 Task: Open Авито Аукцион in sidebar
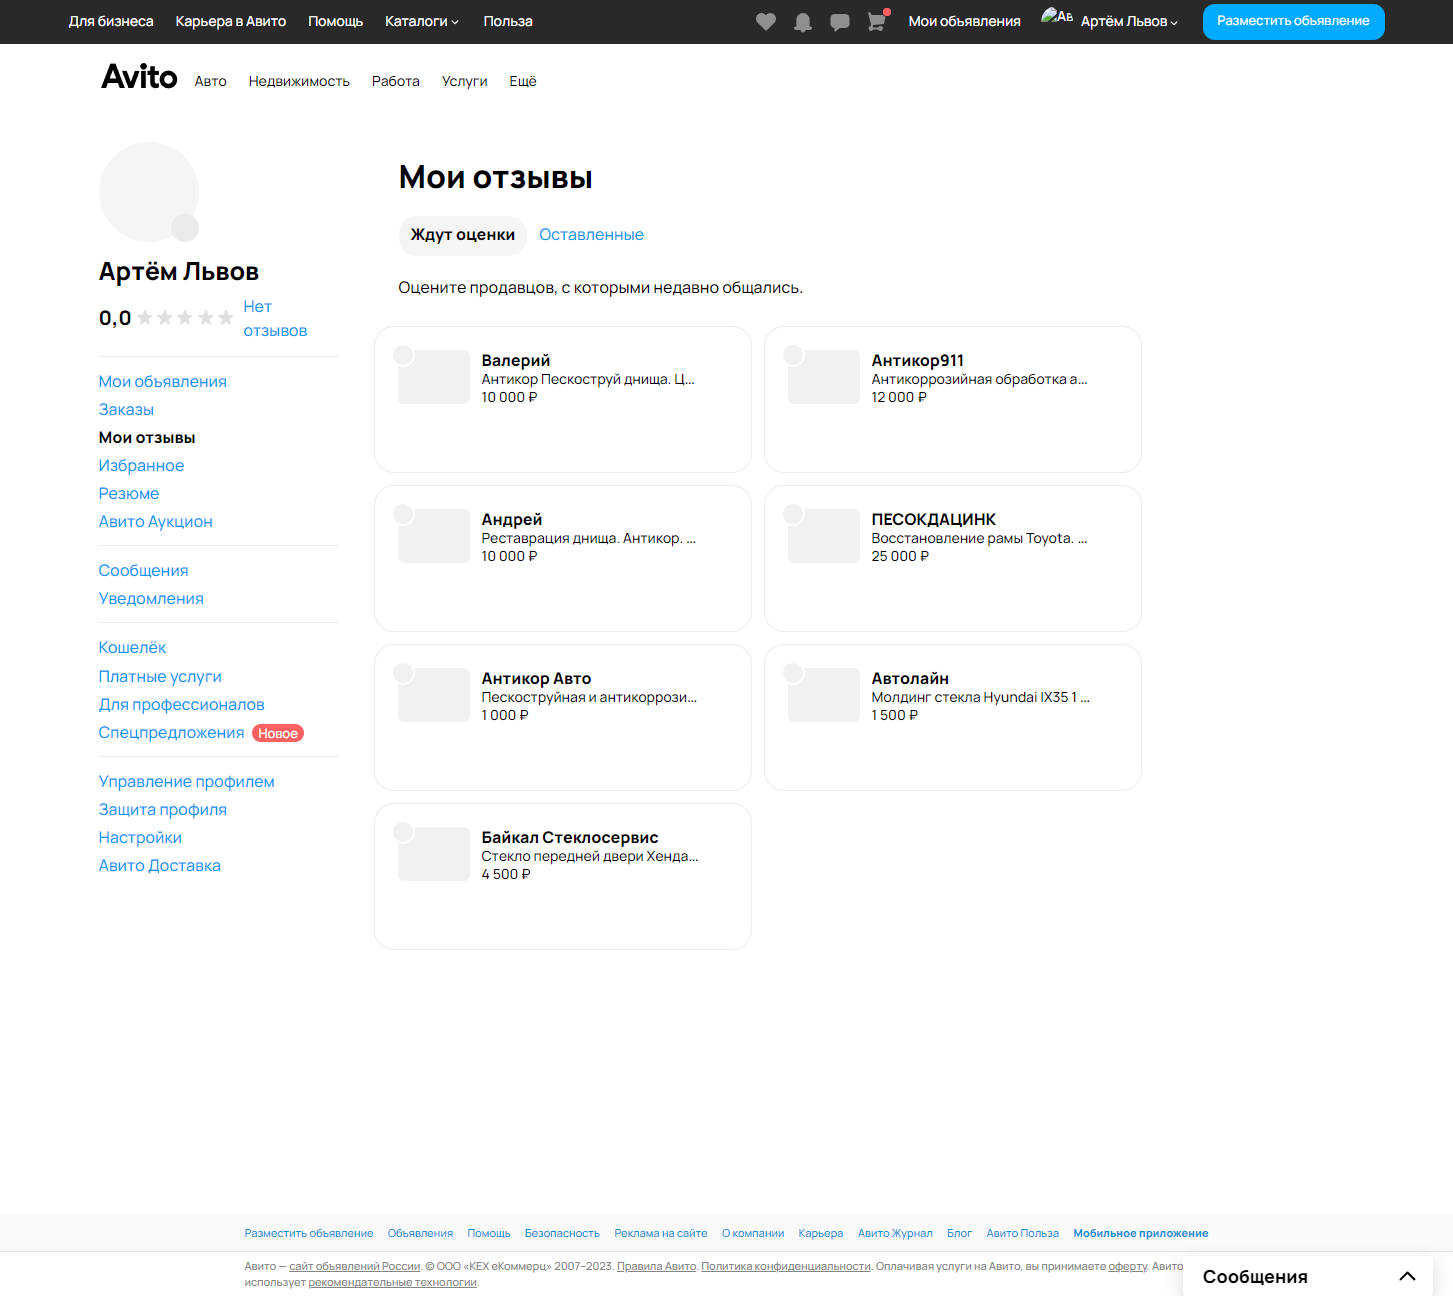click(156, 522)
